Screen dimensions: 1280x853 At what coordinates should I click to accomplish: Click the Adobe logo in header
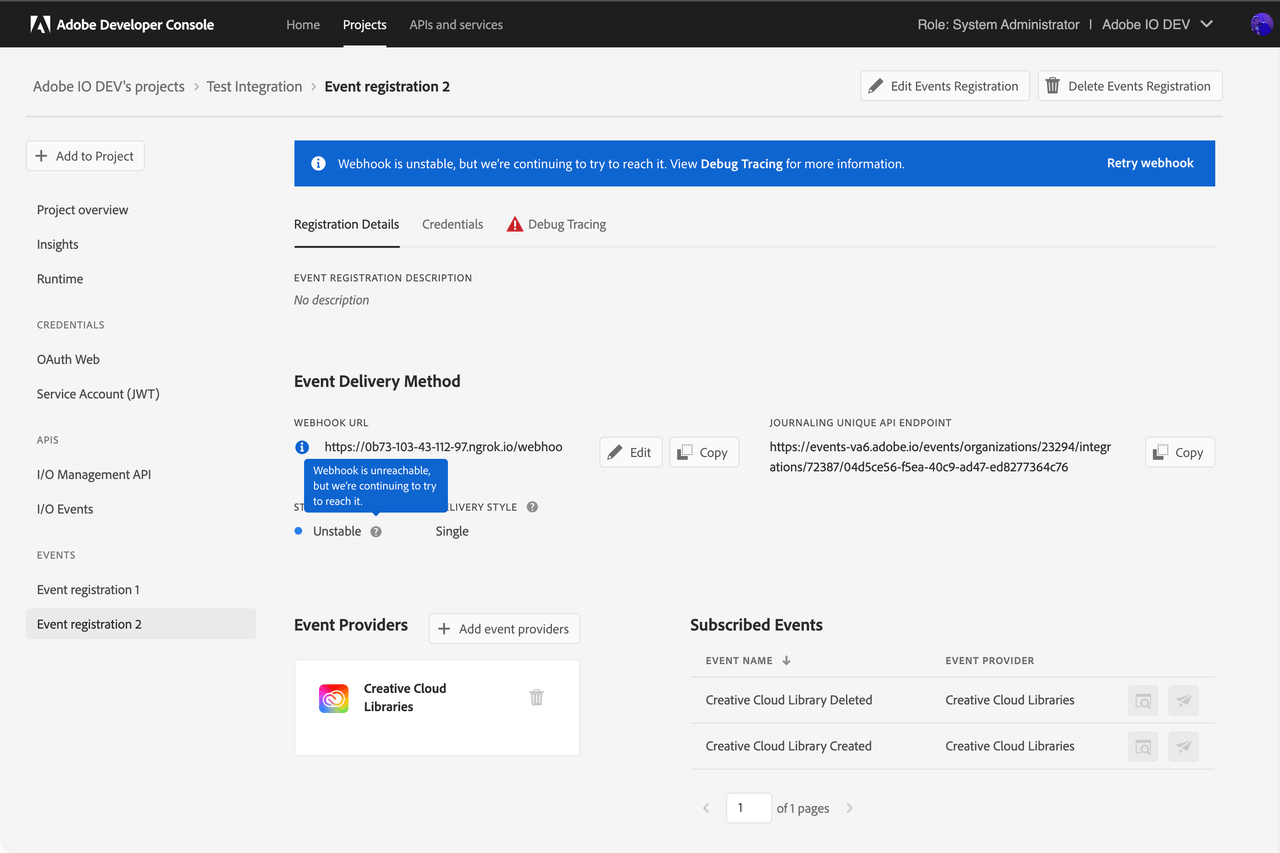(x=41, y=24)
